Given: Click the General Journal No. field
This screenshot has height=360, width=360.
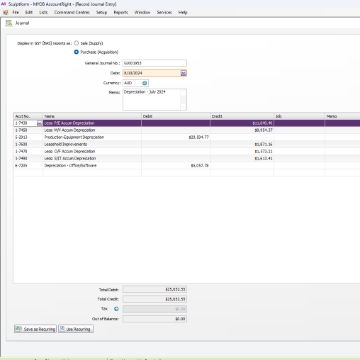Looking at the screenshot, I should pyautogui.click(x=154, y=63).
